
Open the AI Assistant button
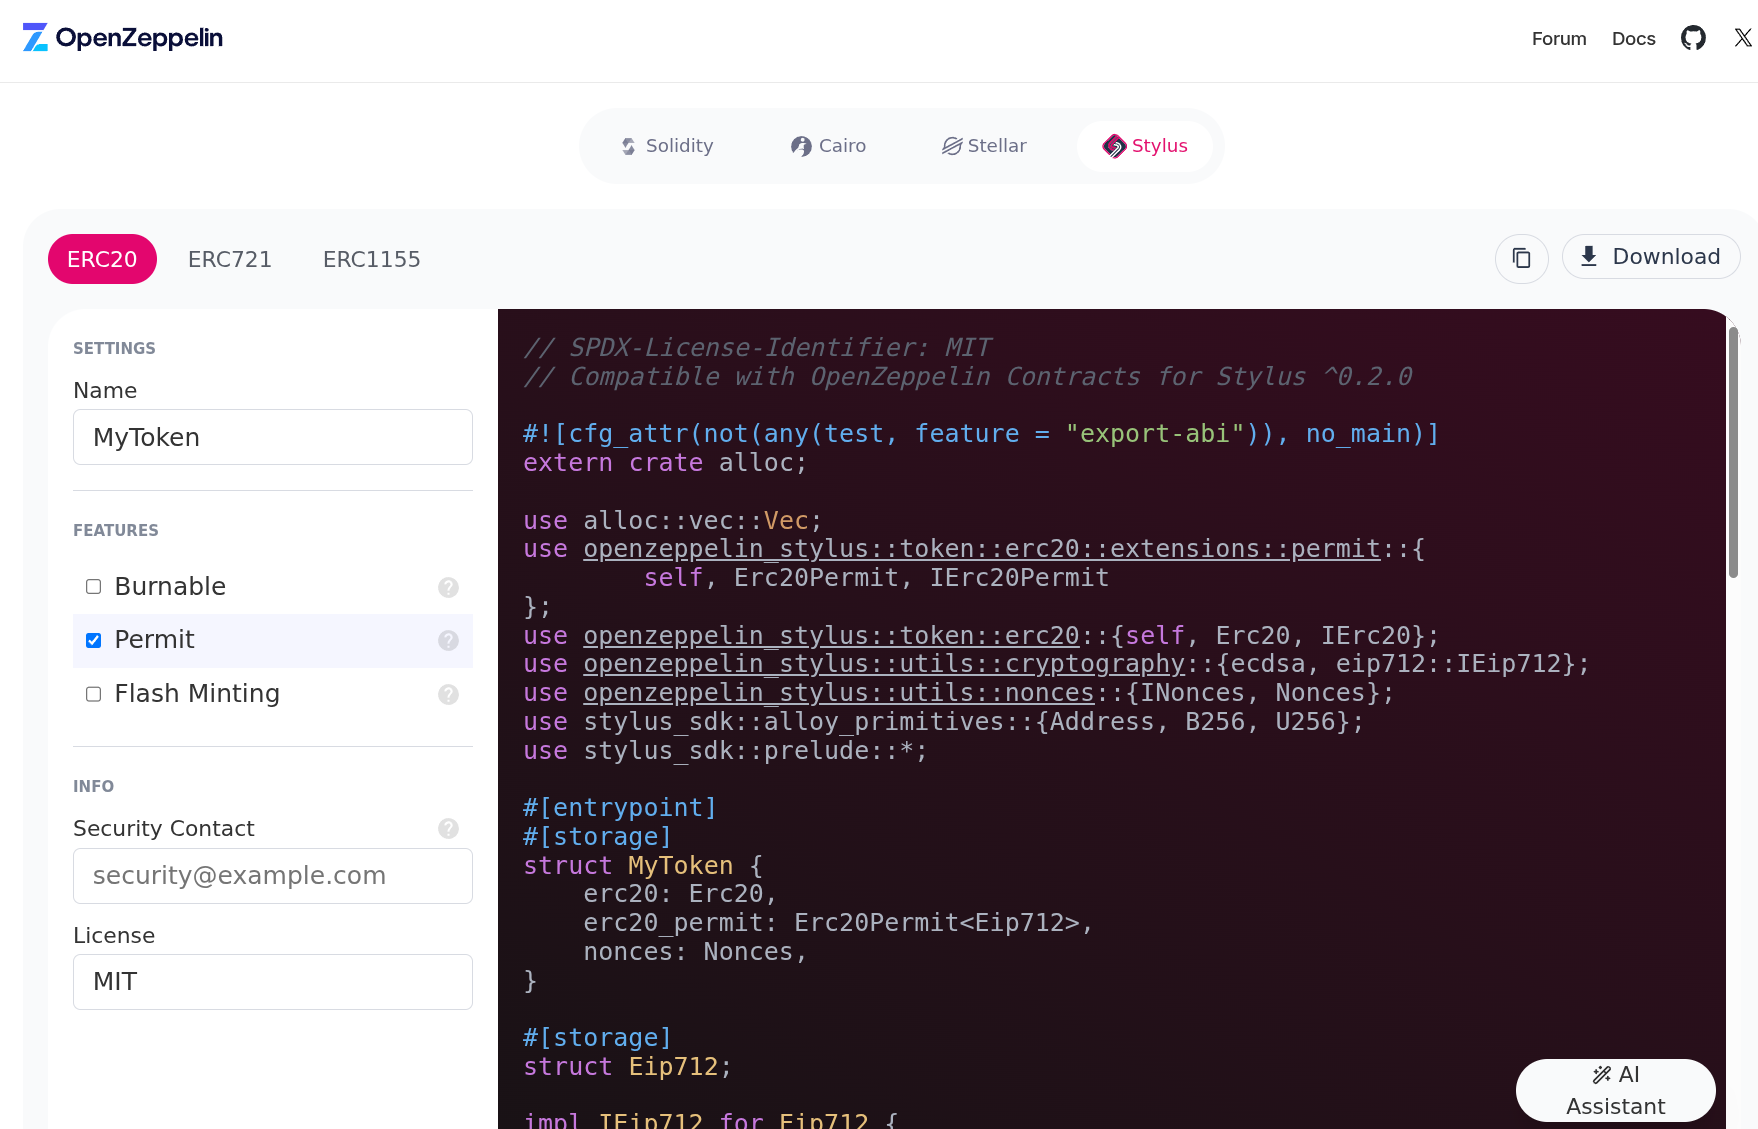pos(1616,1090)
